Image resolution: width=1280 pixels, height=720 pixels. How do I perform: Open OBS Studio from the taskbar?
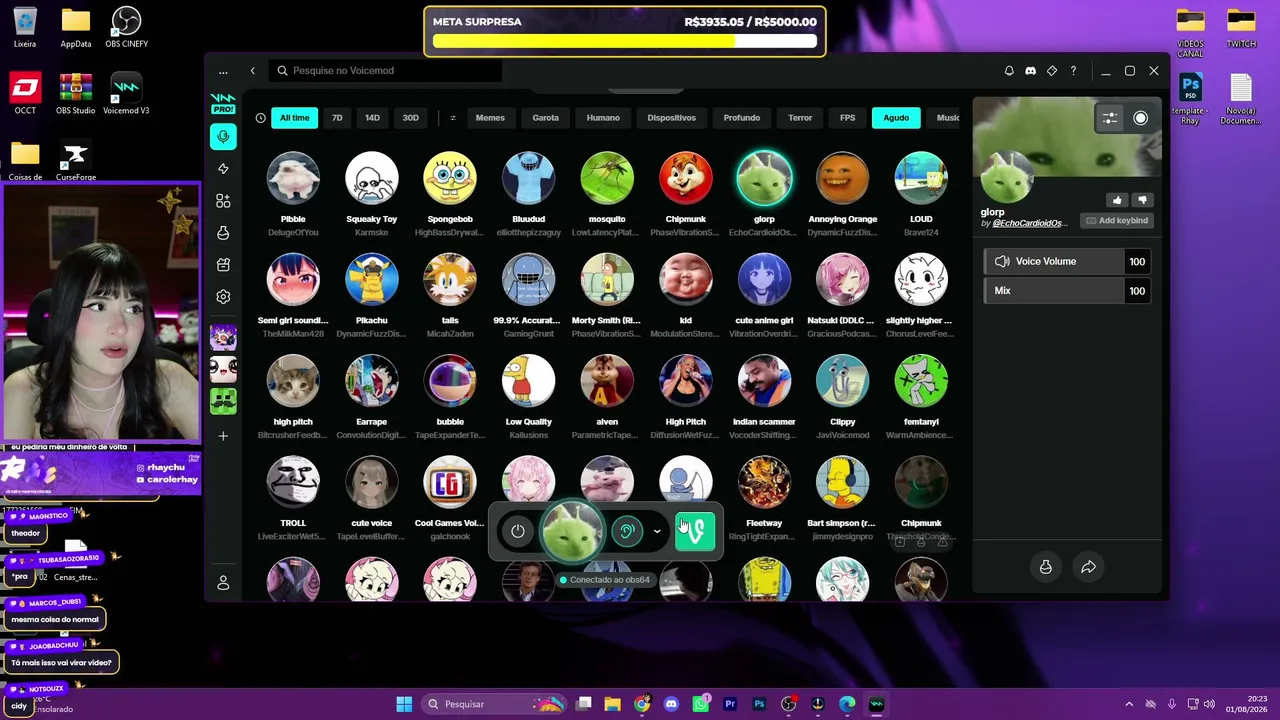(788, 704)
